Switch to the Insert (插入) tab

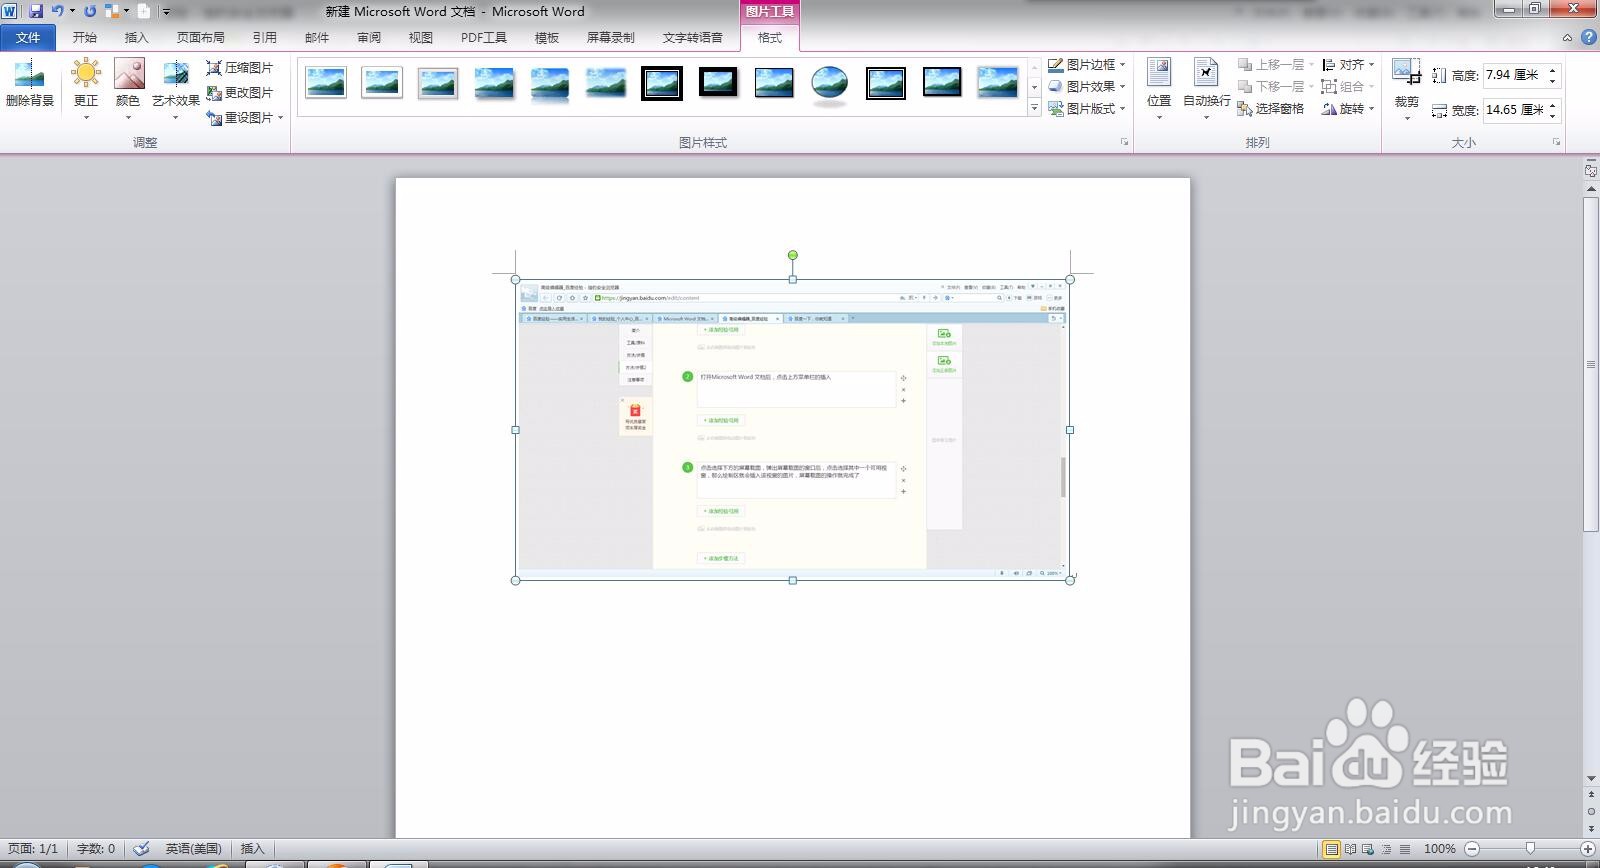[x=136, y=37]
